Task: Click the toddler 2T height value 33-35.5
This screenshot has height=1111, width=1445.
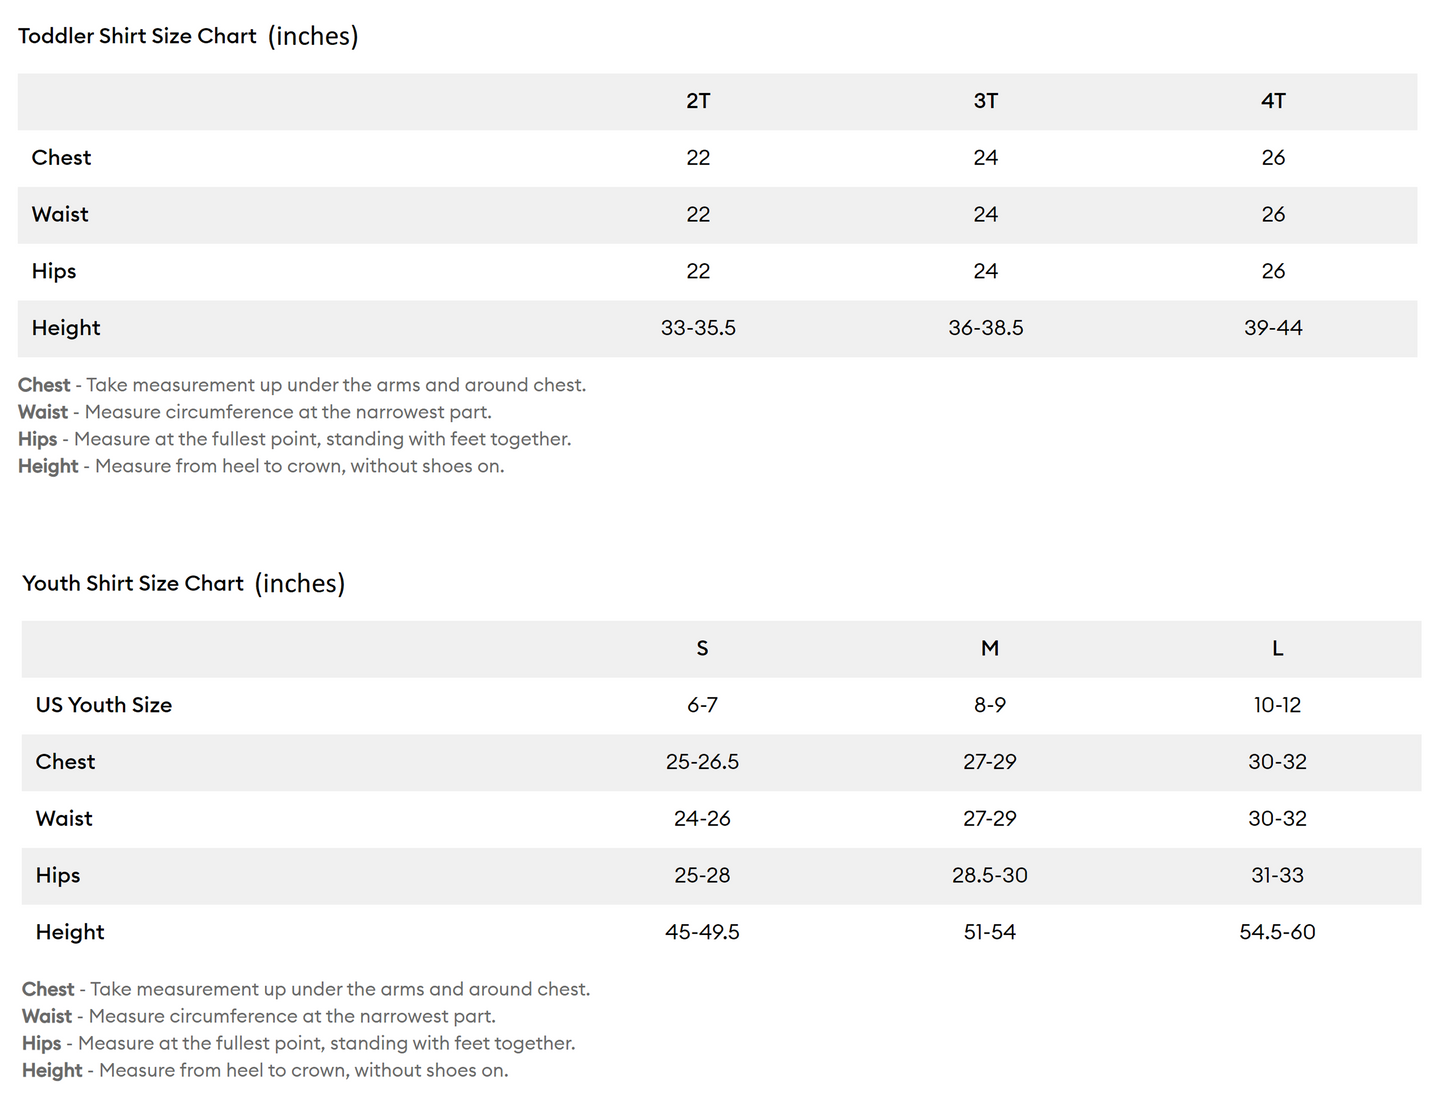Action: pos(698,328)
